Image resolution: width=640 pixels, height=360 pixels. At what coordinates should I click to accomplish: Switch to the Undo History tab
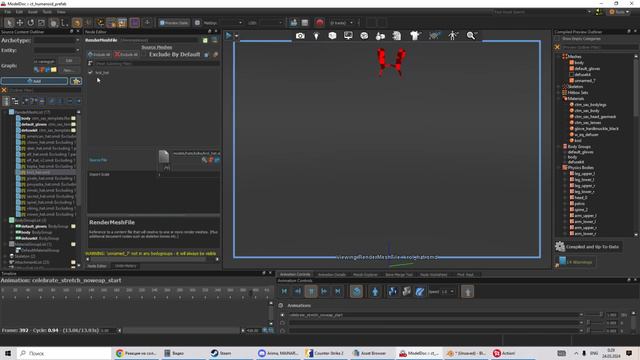(125, 266)
